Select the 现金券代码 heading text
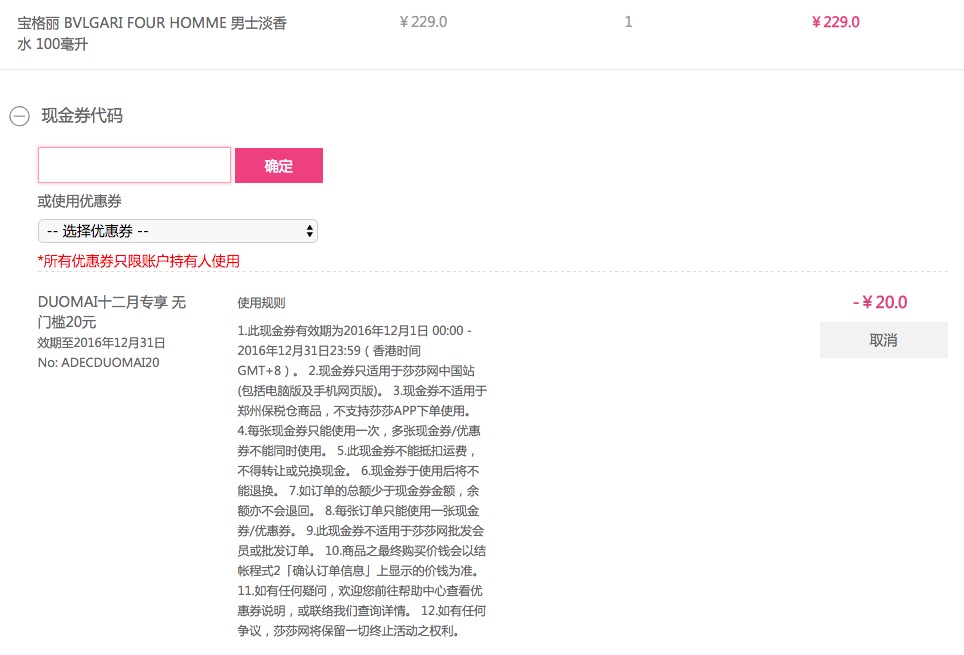This screenshot has height=655, width=964. (82, 116)
